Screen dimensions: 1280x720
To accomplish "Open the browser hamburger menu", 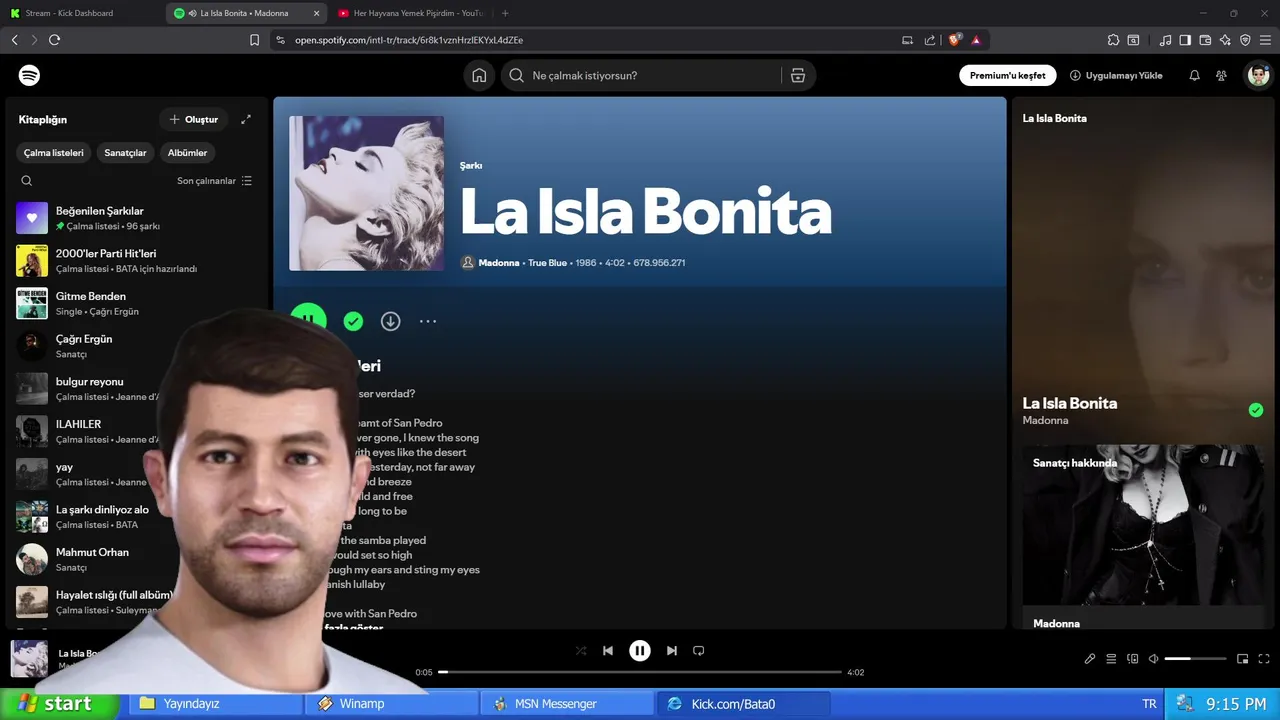I will point(1265,40).
